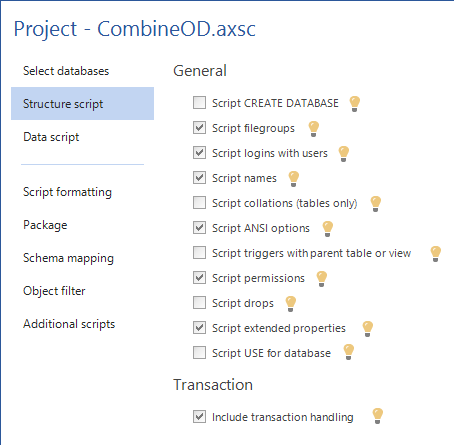
Task: Uncheck Script filegroups option
Action: (199, 128)
